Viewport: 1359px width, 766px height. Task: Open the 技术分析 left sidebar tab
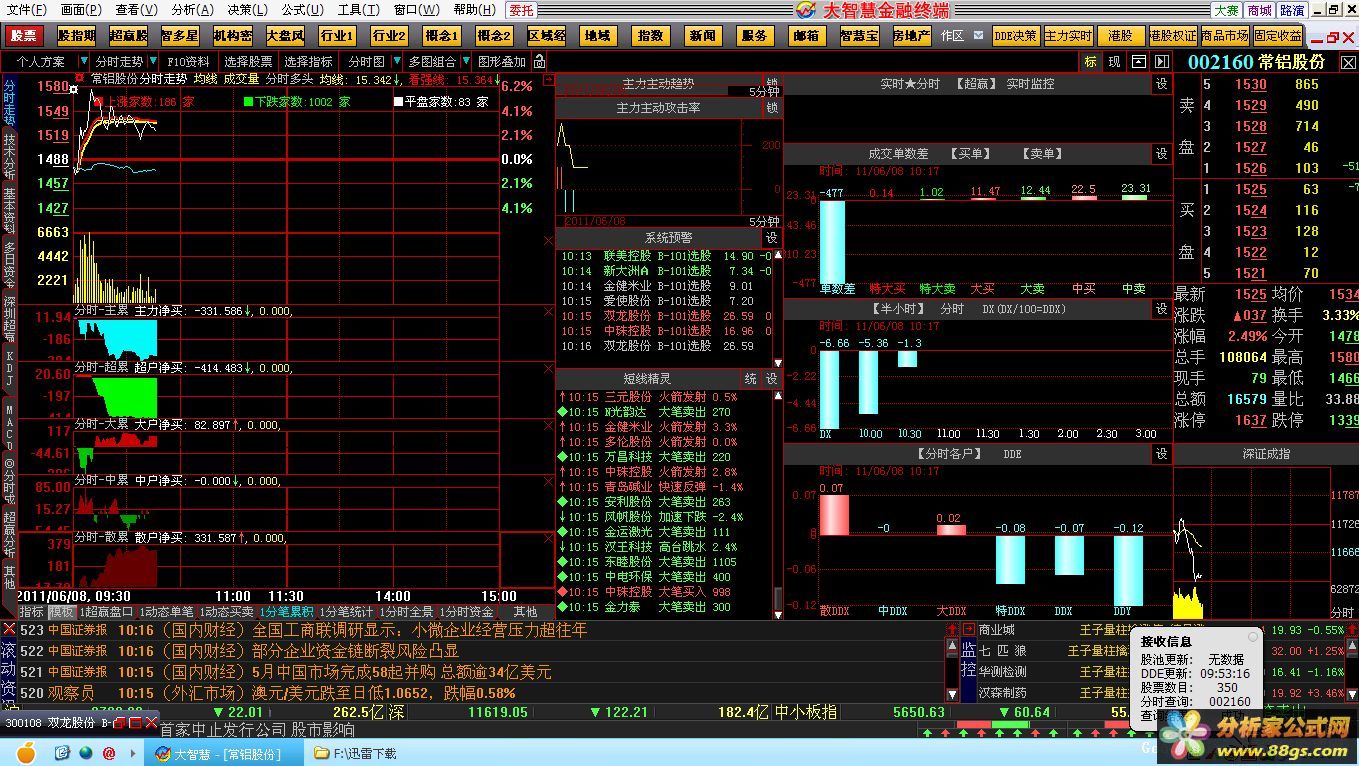(9, 156)
